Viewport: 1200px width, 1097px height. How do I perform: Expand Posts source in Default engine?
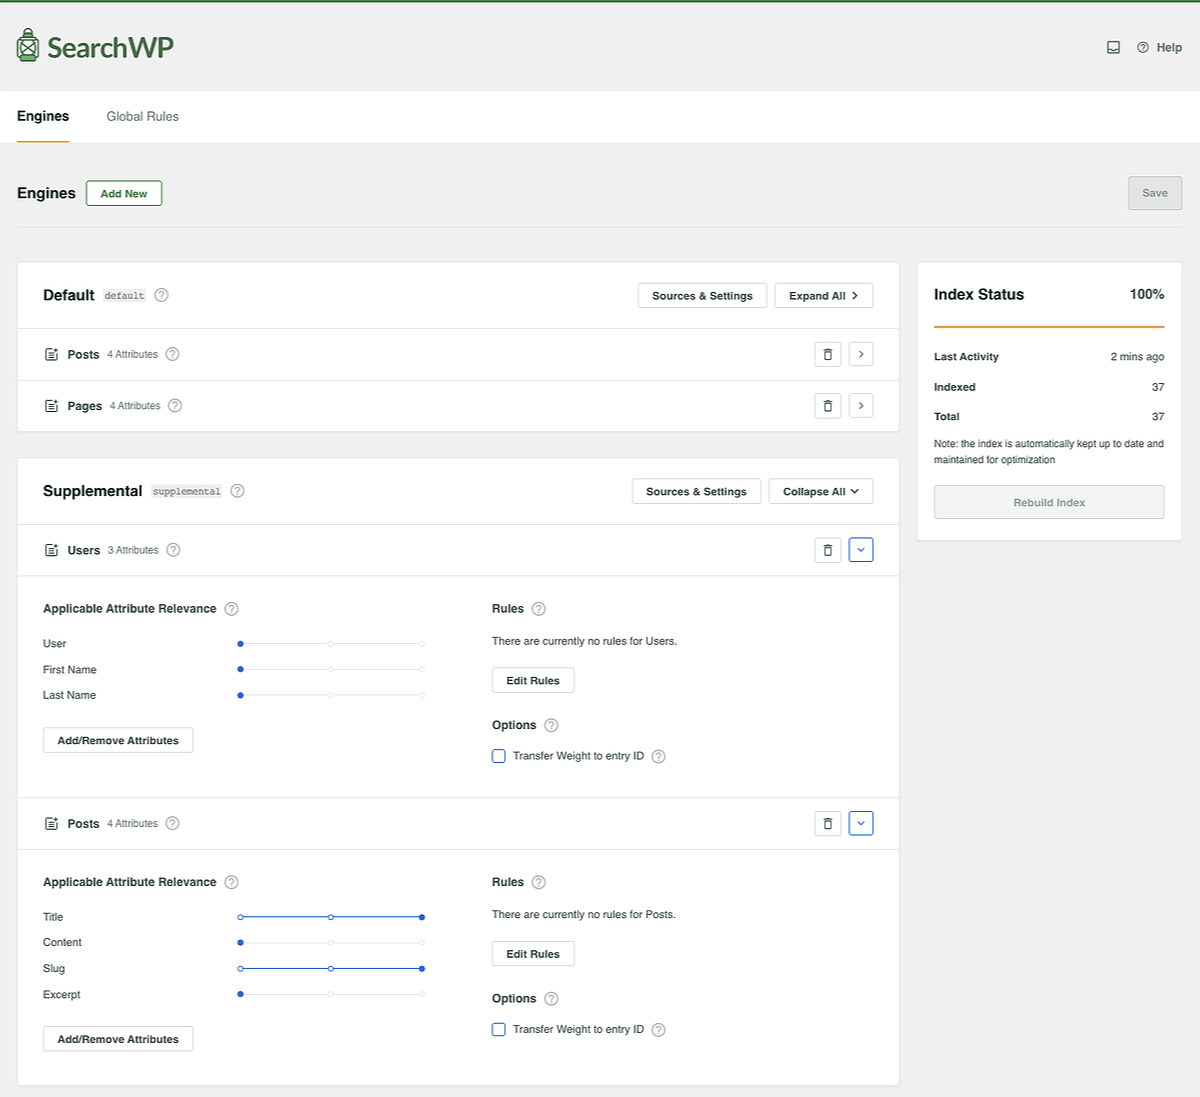pyautogui.click(x=861, y=354)
